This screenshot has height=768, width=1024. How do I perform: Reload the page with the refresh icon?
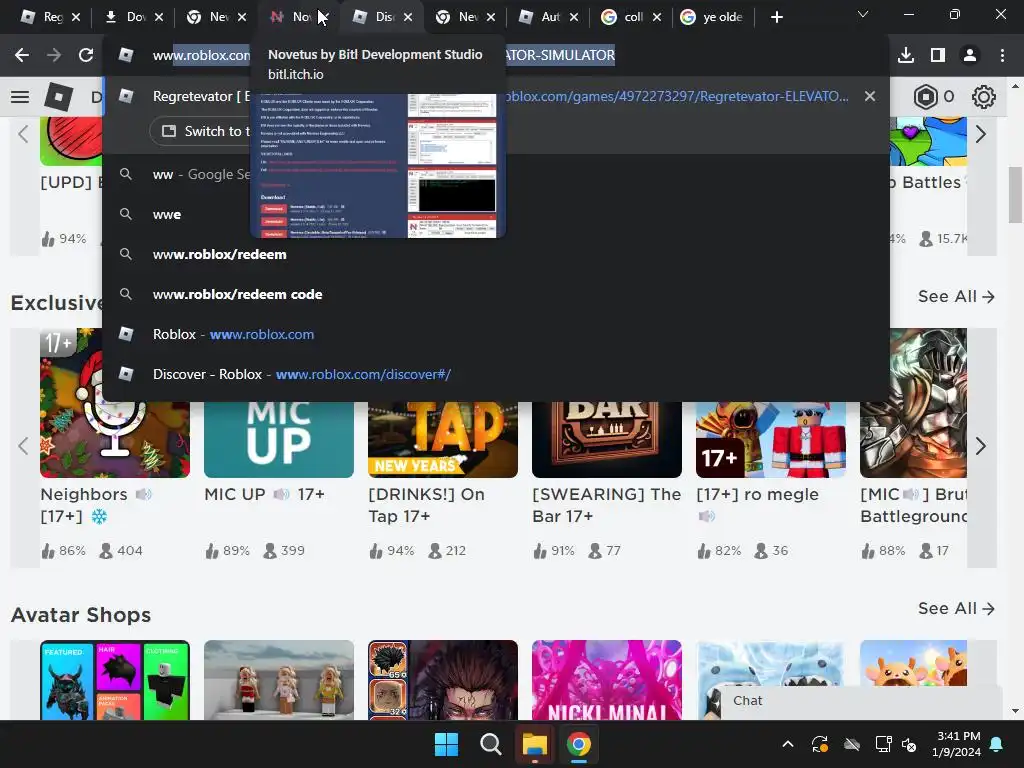pos(86,56)
